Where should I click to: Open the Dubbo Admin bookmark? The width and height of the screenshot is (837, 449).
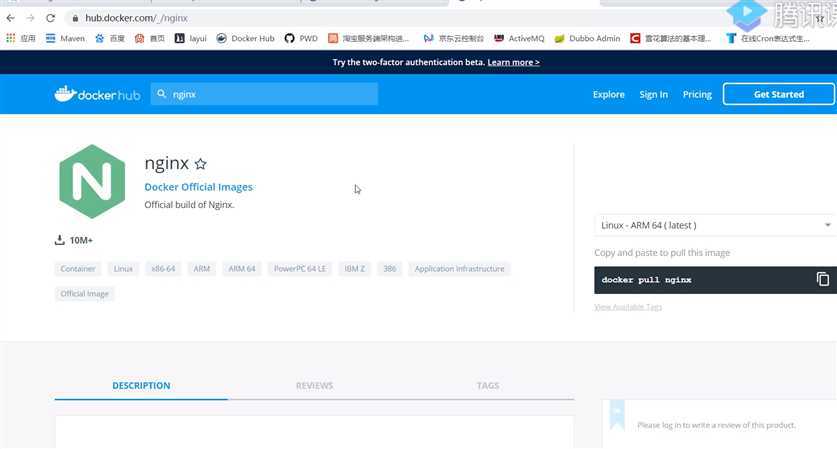click(587, 38)
